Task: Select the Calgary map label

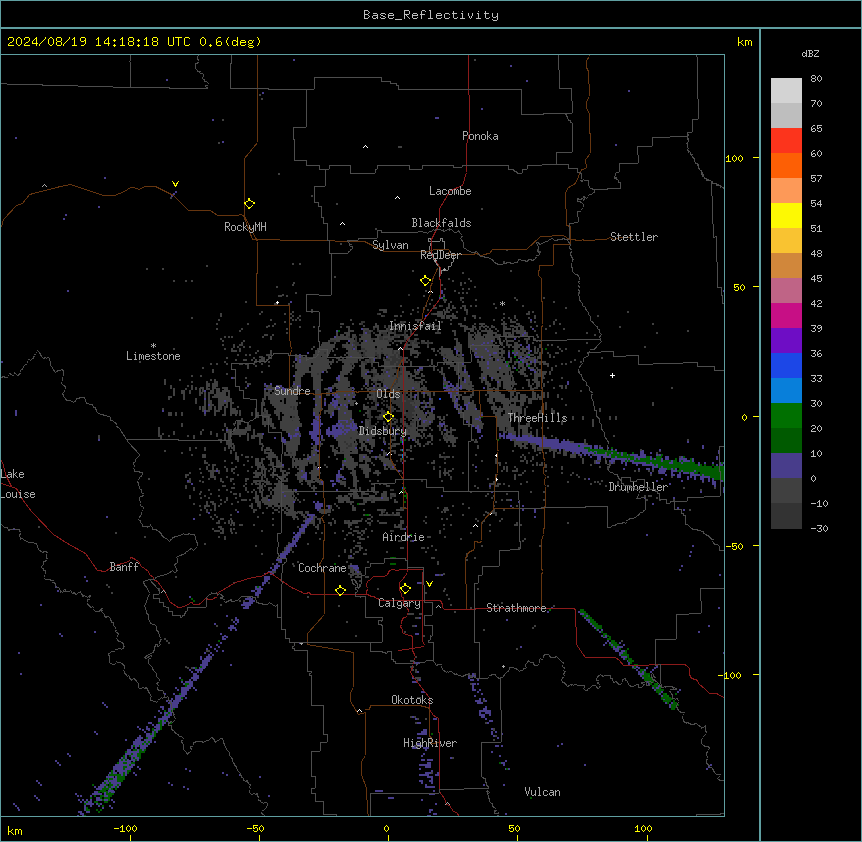Action: tap(400, 603)
